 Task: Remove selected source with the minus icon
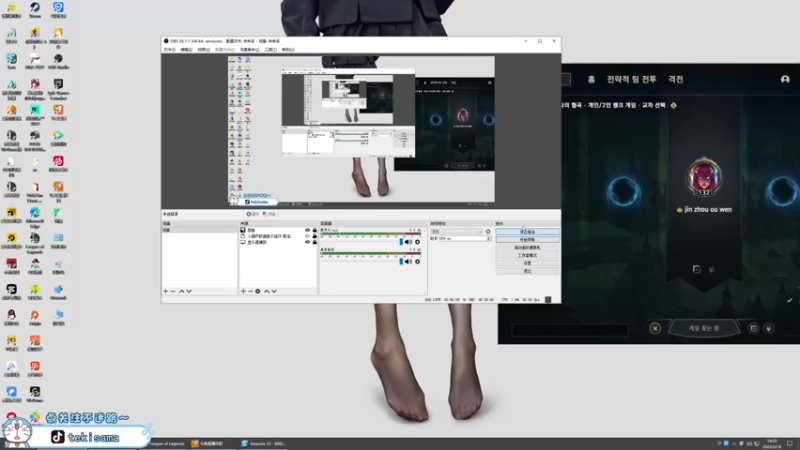pos(251,291)
